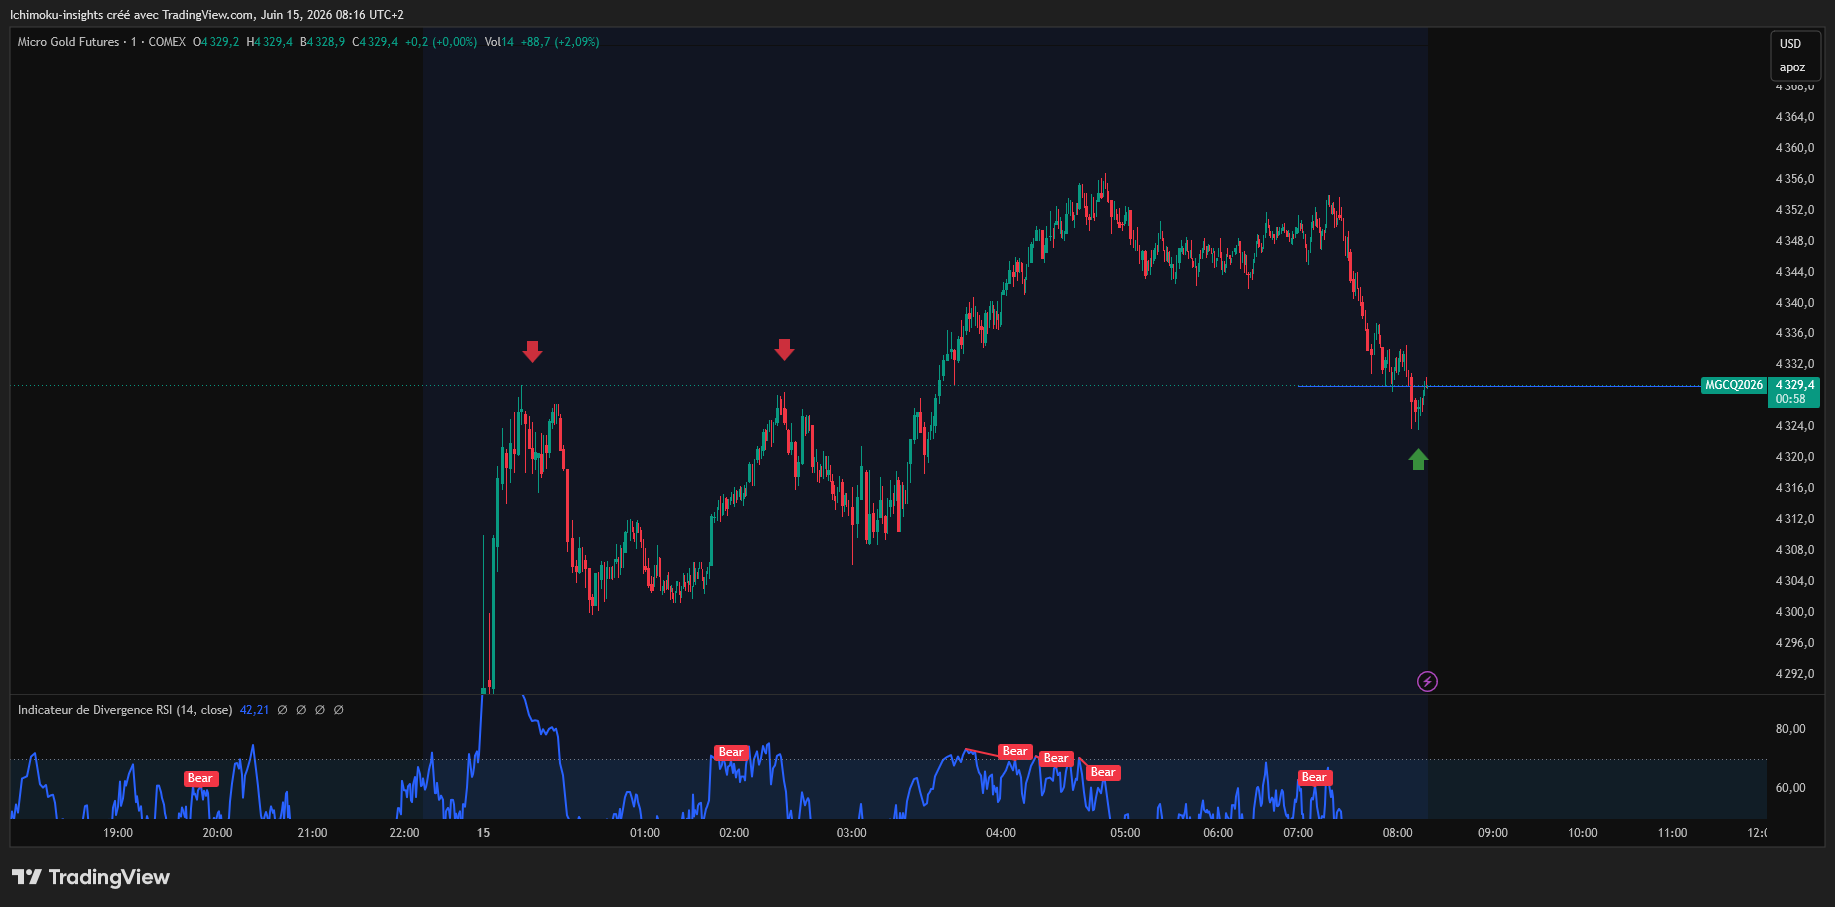Click the 60,00 RSI scale label
This screenshot has height=907, width=1835.
pyautogui.click(x=1790, y=788)
